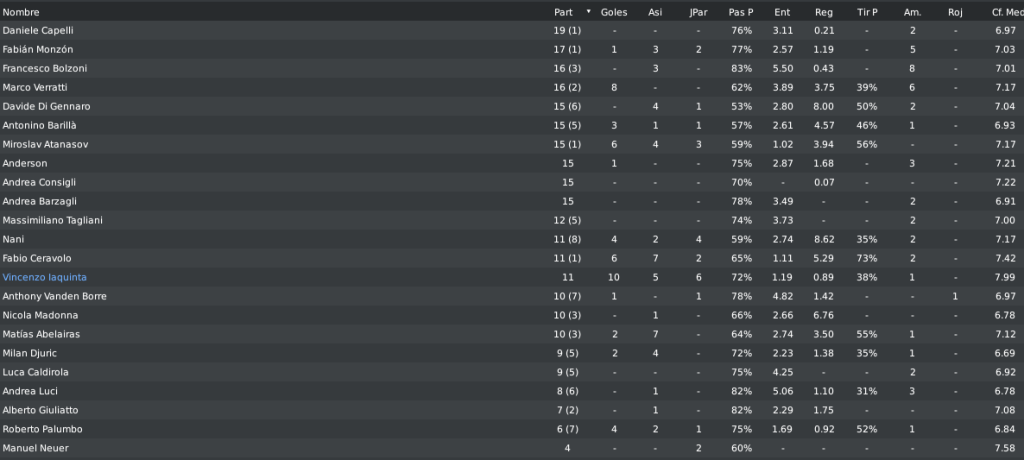Click the Ent column header
This screenshot has height=460, width=1024.
pyautogui.click(x=782, y=12)
